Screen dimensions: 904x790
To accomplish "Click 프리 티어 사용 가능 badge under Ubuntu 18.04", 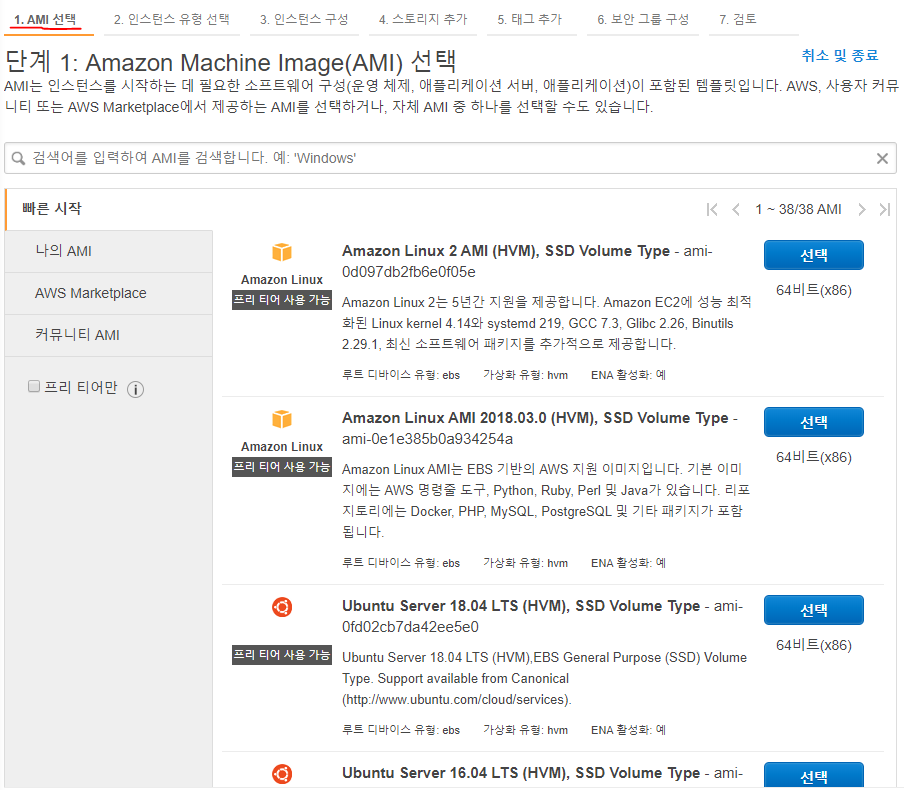I will coord(282,655).
